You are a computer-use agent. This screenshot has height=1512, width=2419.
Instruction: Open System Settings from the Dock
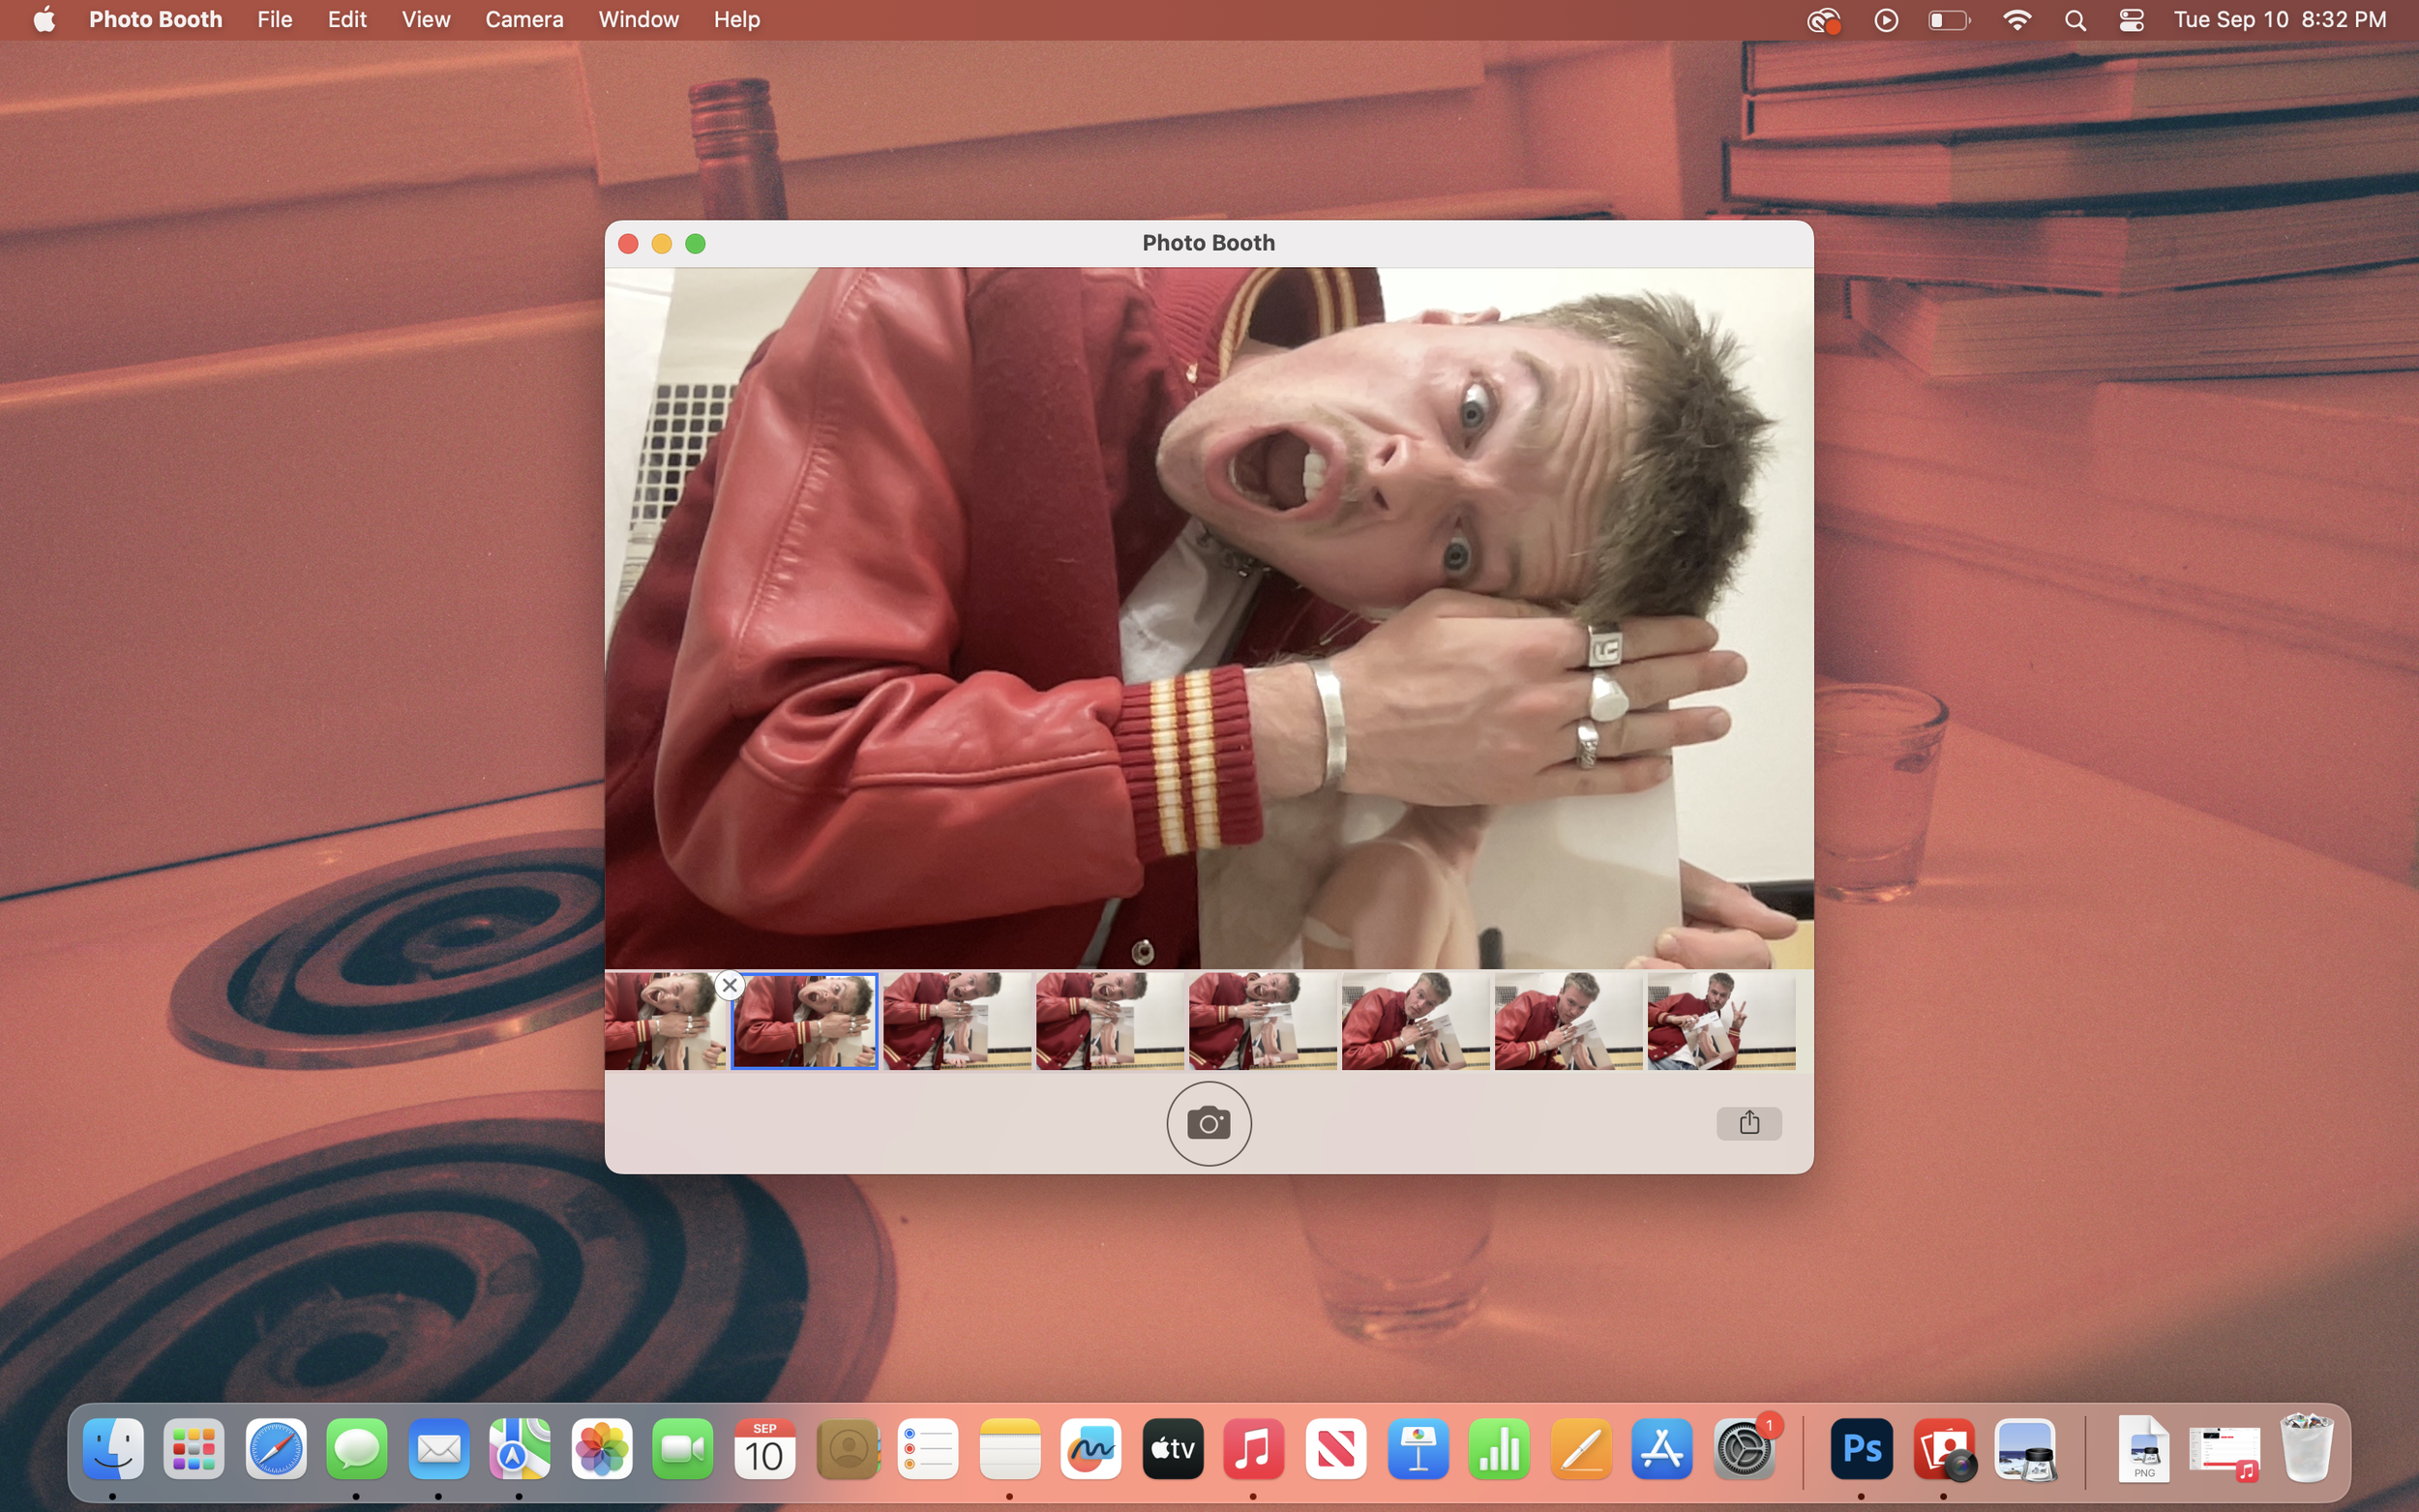pos(1744,1448)
